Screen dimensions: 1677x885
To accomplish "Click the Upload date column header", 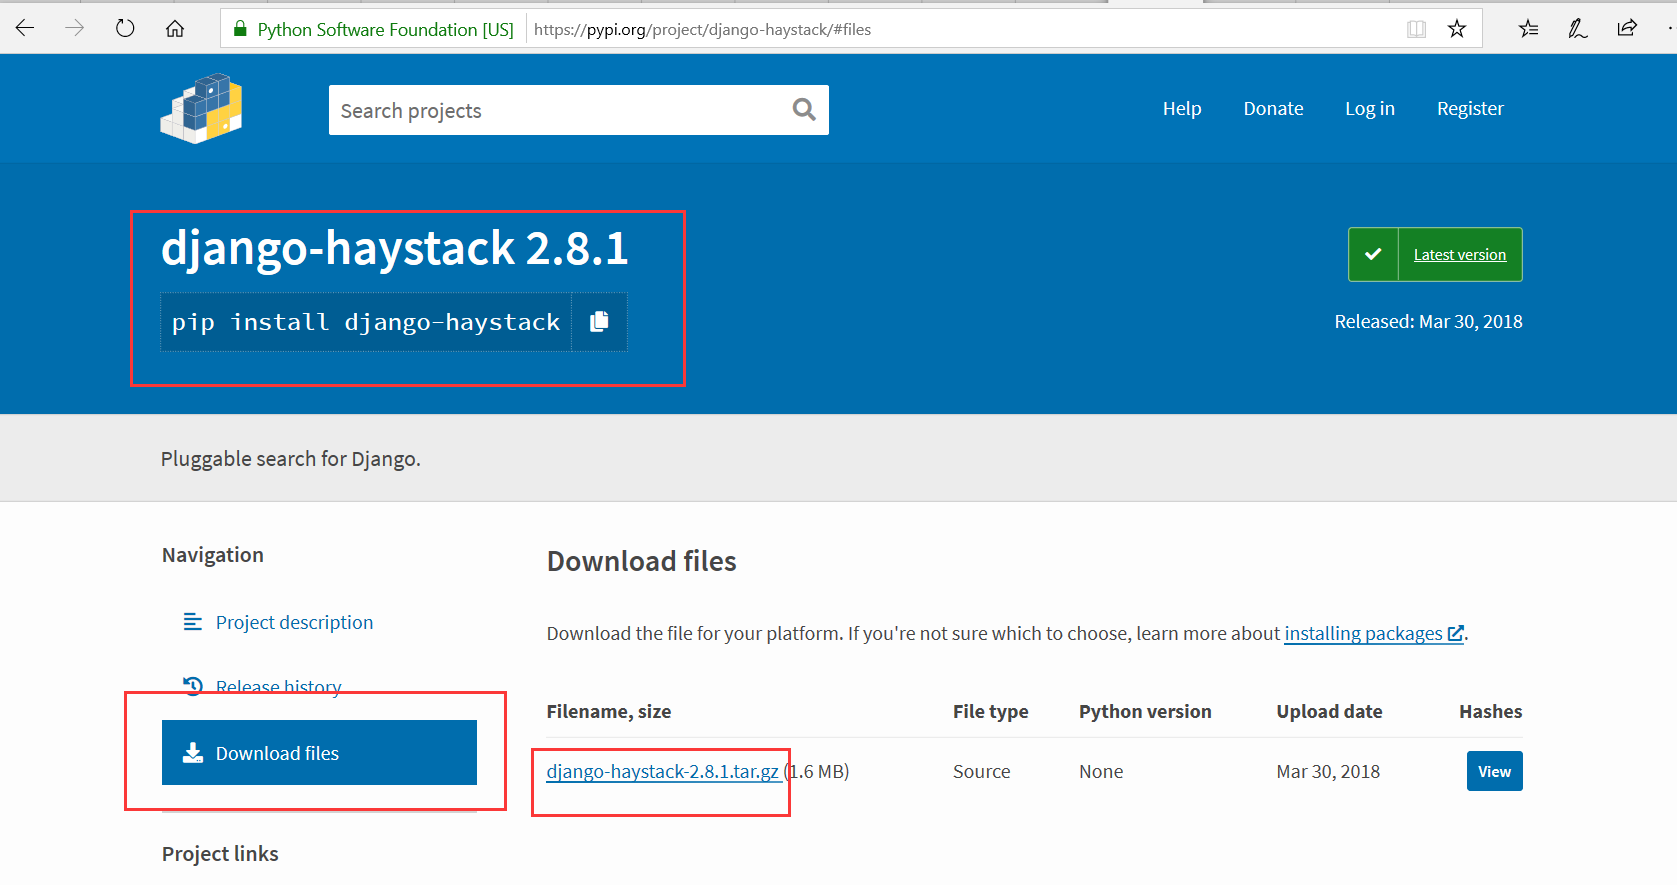I will click(1329, 711).
